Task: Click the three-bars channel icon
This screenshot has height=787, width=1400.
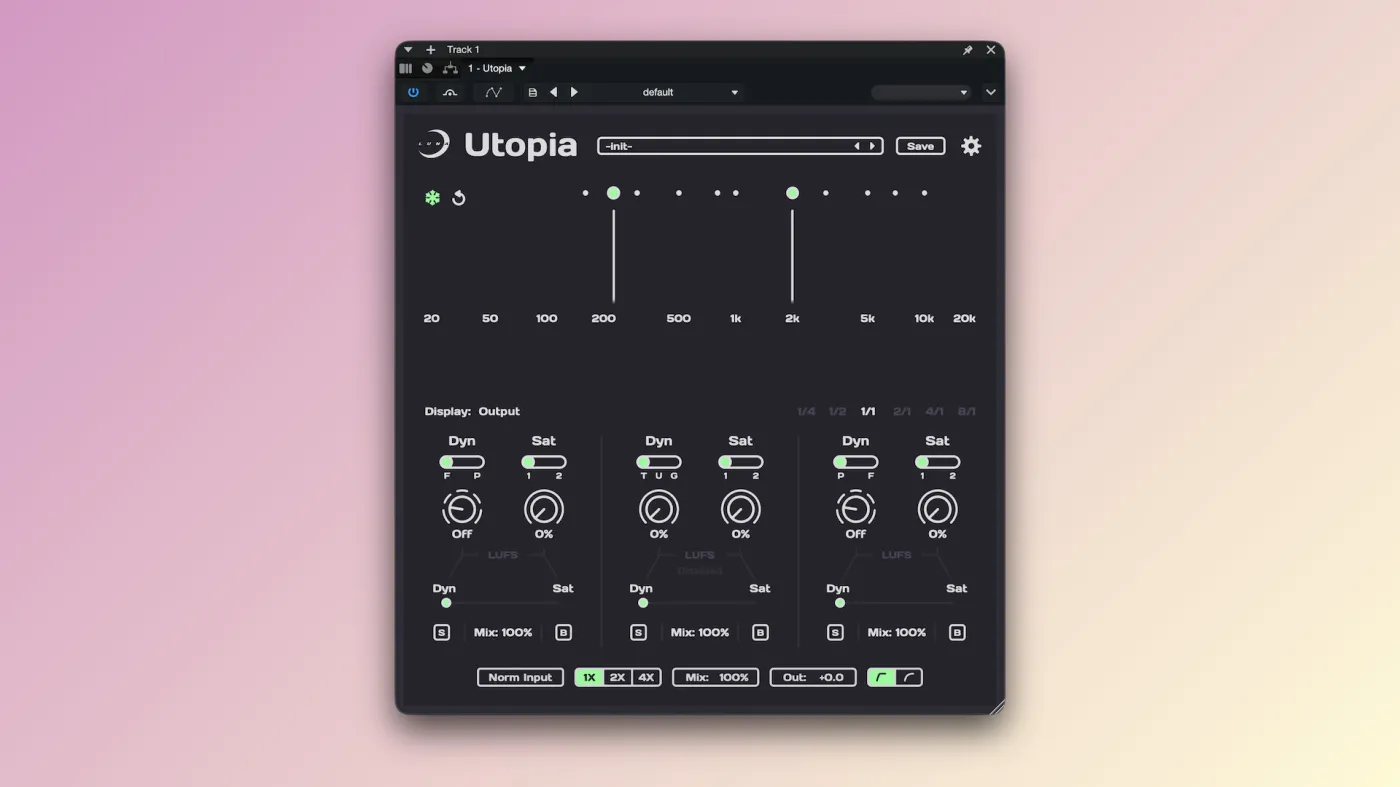Action: point(406,68)
